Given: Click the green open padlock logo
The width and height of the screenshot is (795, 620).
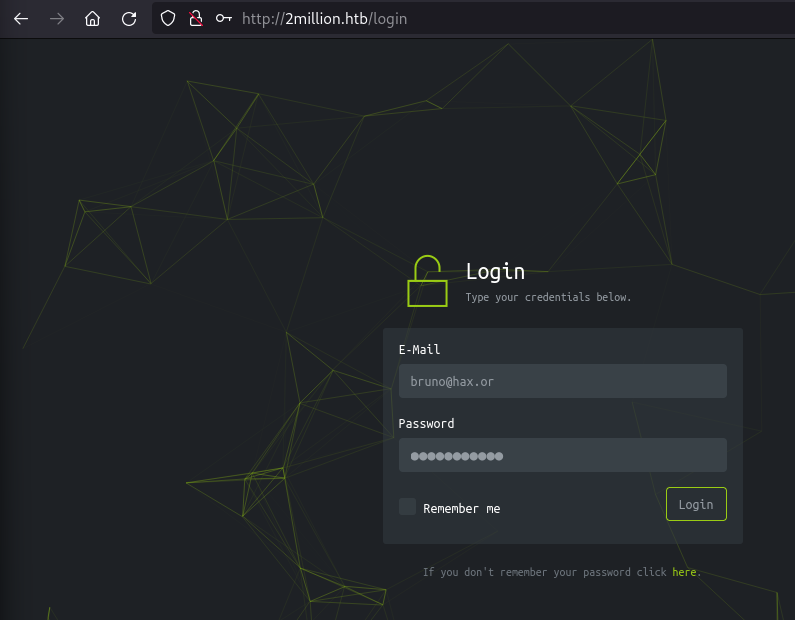Looking at the screenshot, I should tap(427, 281).
